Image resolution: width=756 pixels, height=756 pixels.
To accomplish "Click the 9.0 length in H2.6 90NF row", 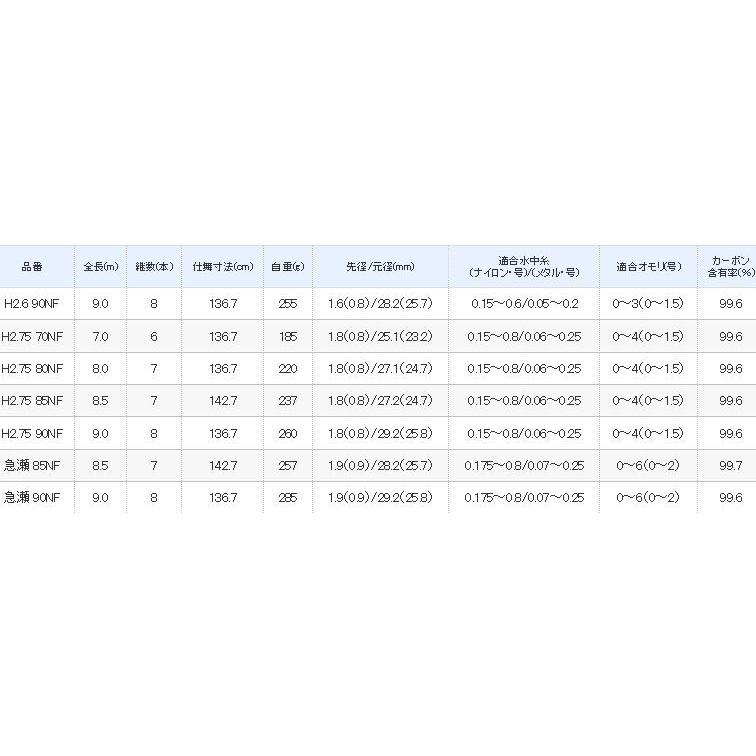I will [100, 304].
